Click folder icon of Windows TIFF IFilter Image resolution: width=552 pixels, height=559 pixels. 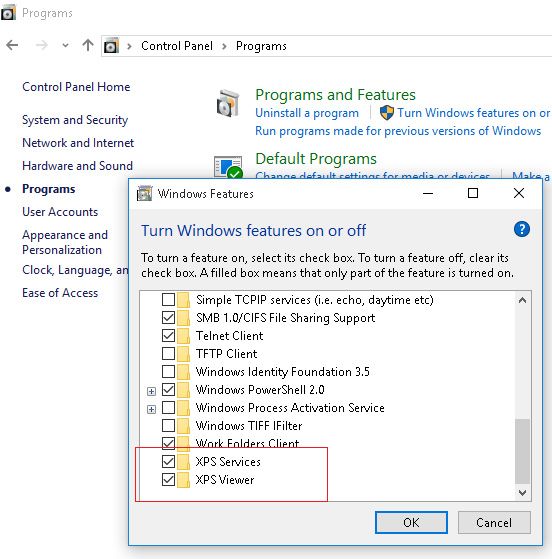click(x=183, y=426)
